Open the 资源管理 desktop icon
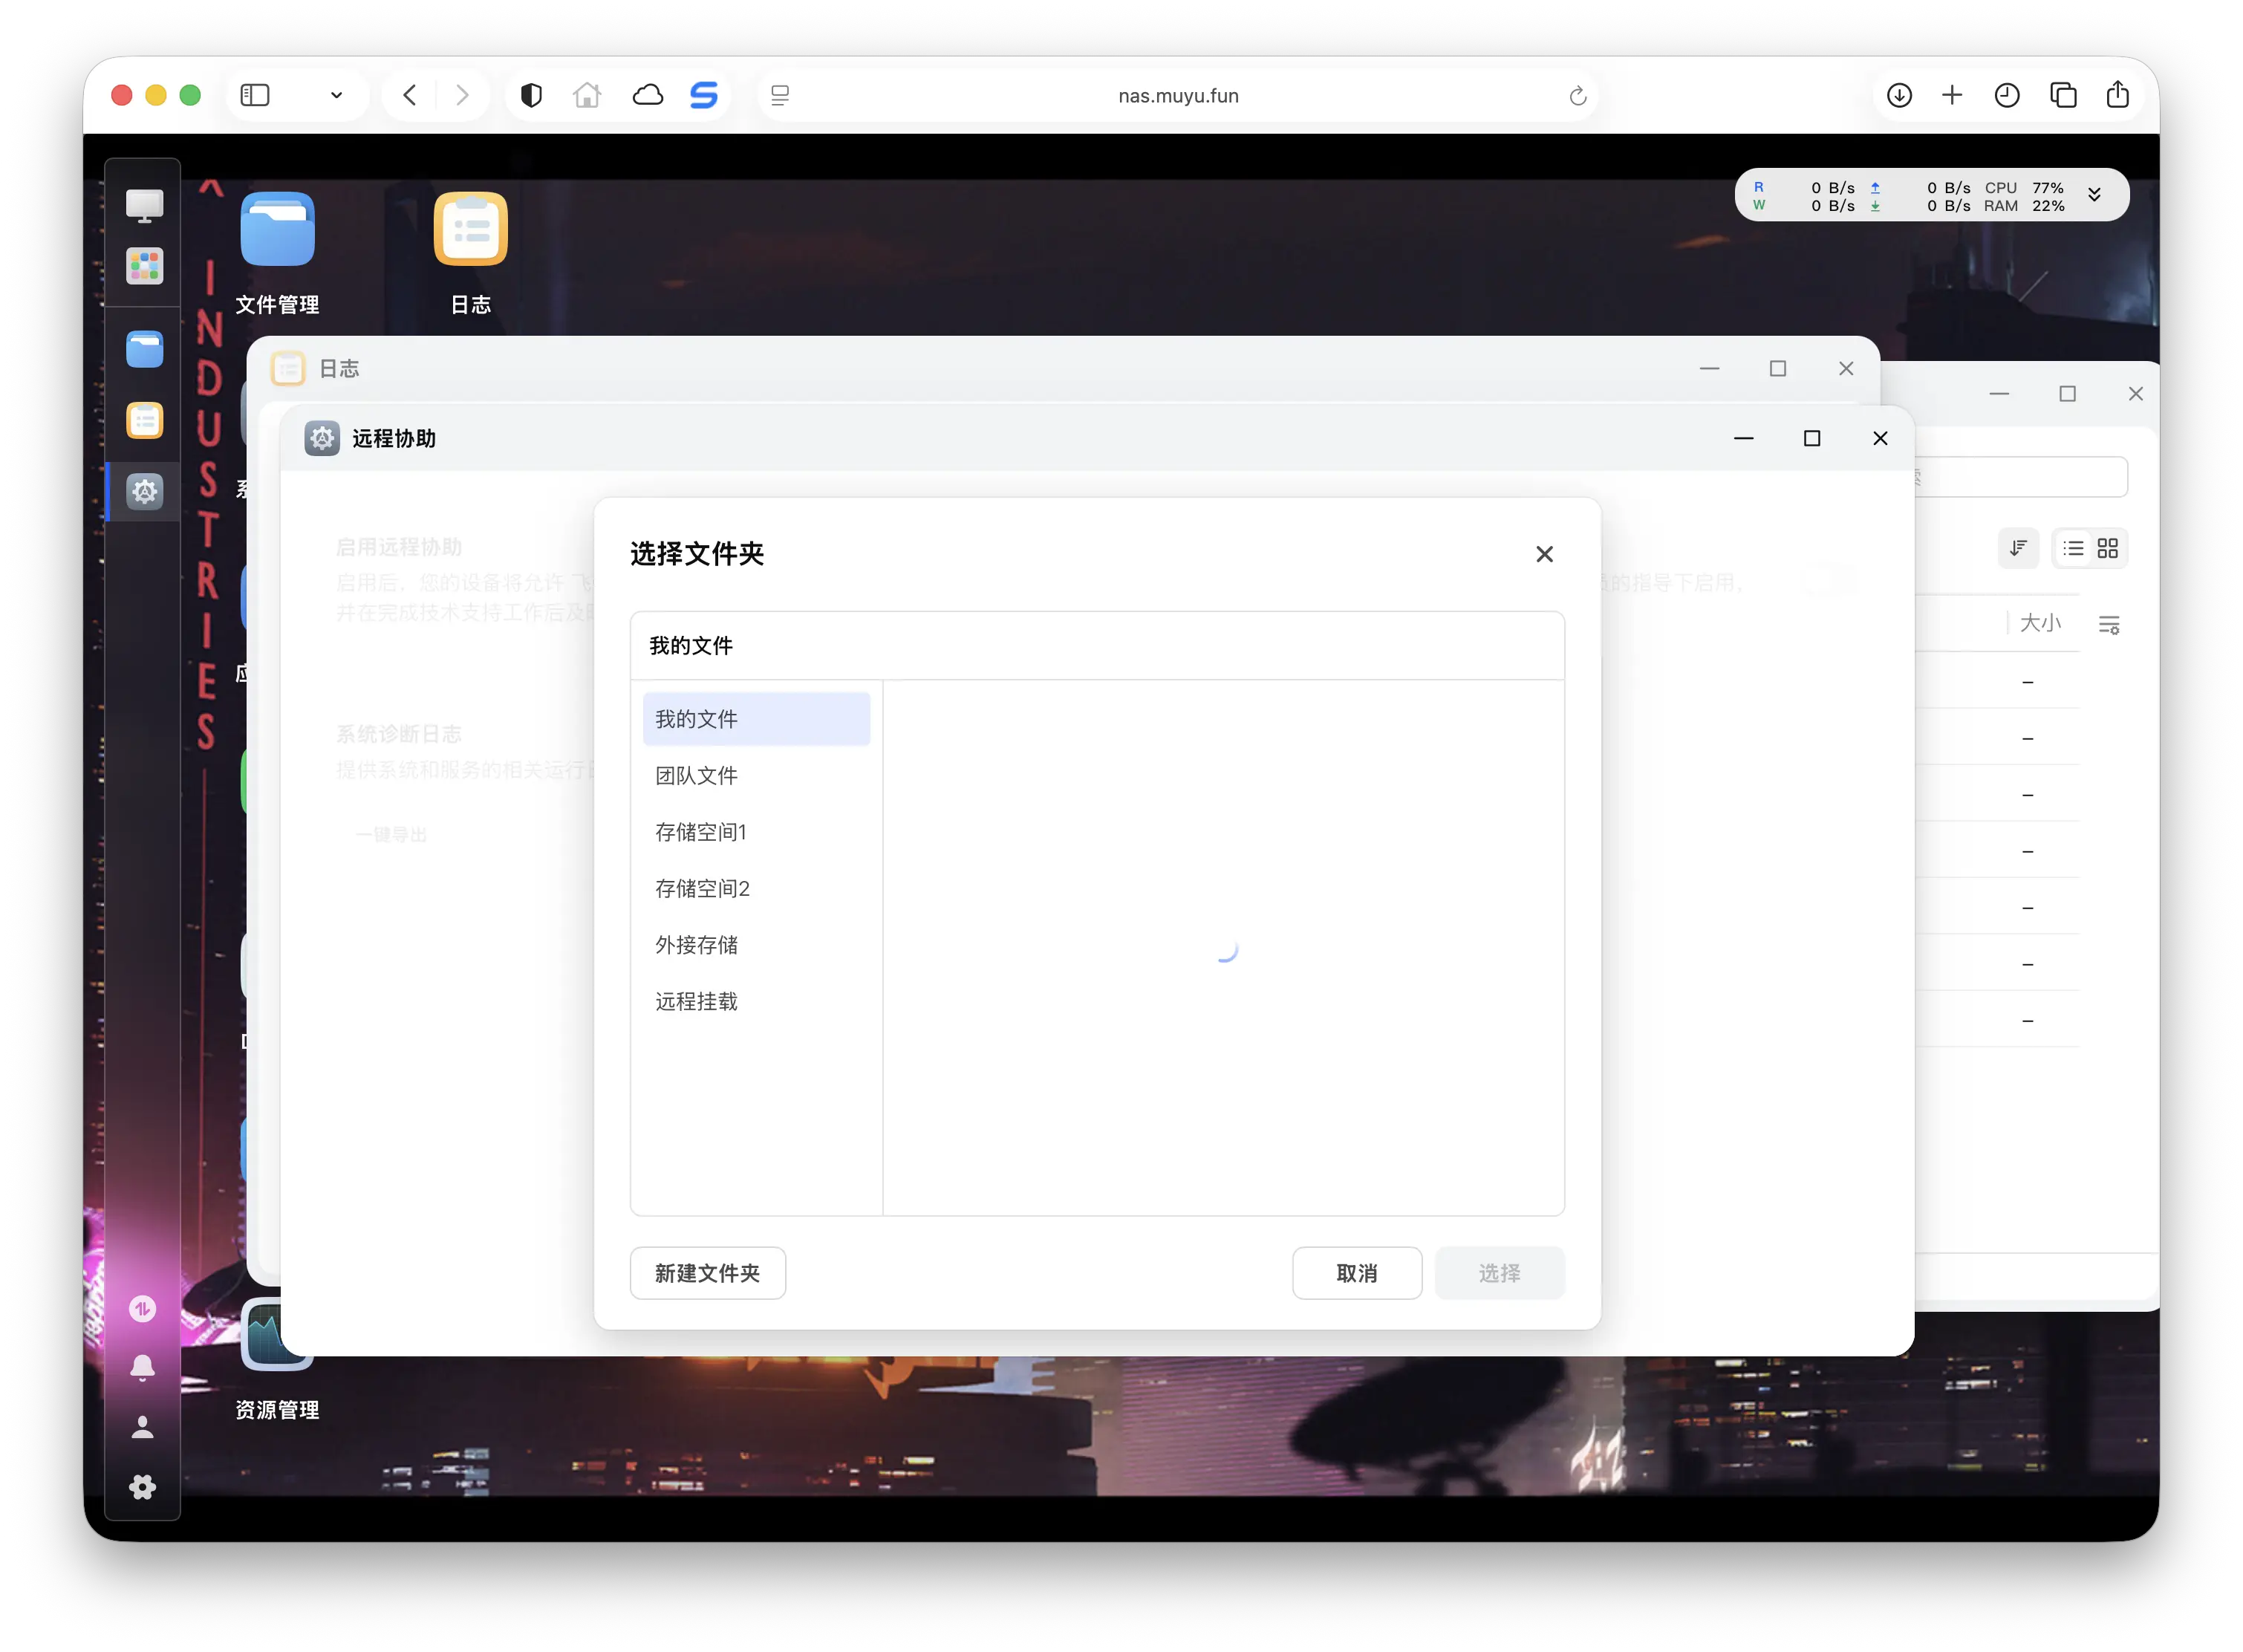 [x=277, y=1336]
